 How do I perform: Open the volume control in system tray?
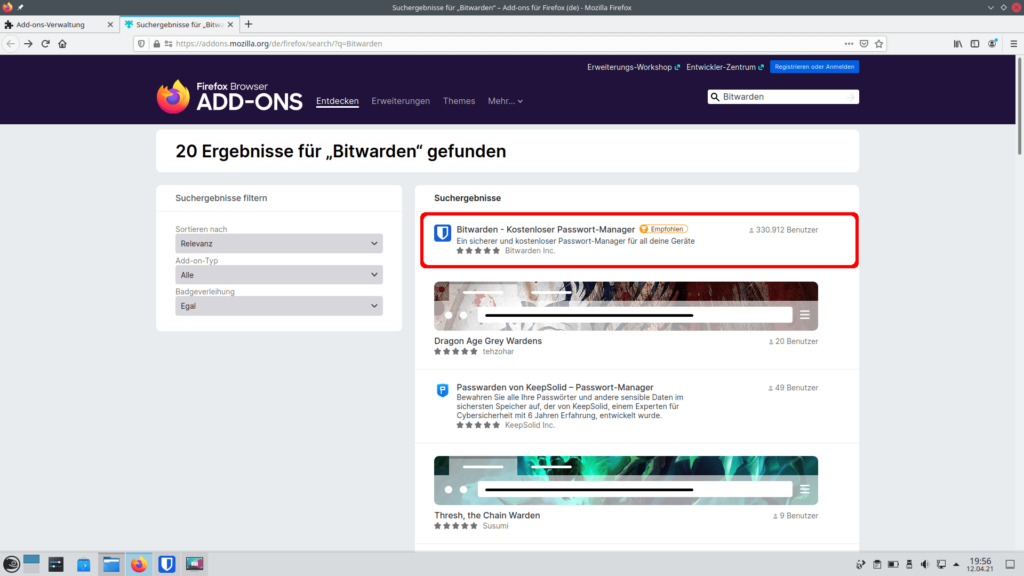[925, 564]
